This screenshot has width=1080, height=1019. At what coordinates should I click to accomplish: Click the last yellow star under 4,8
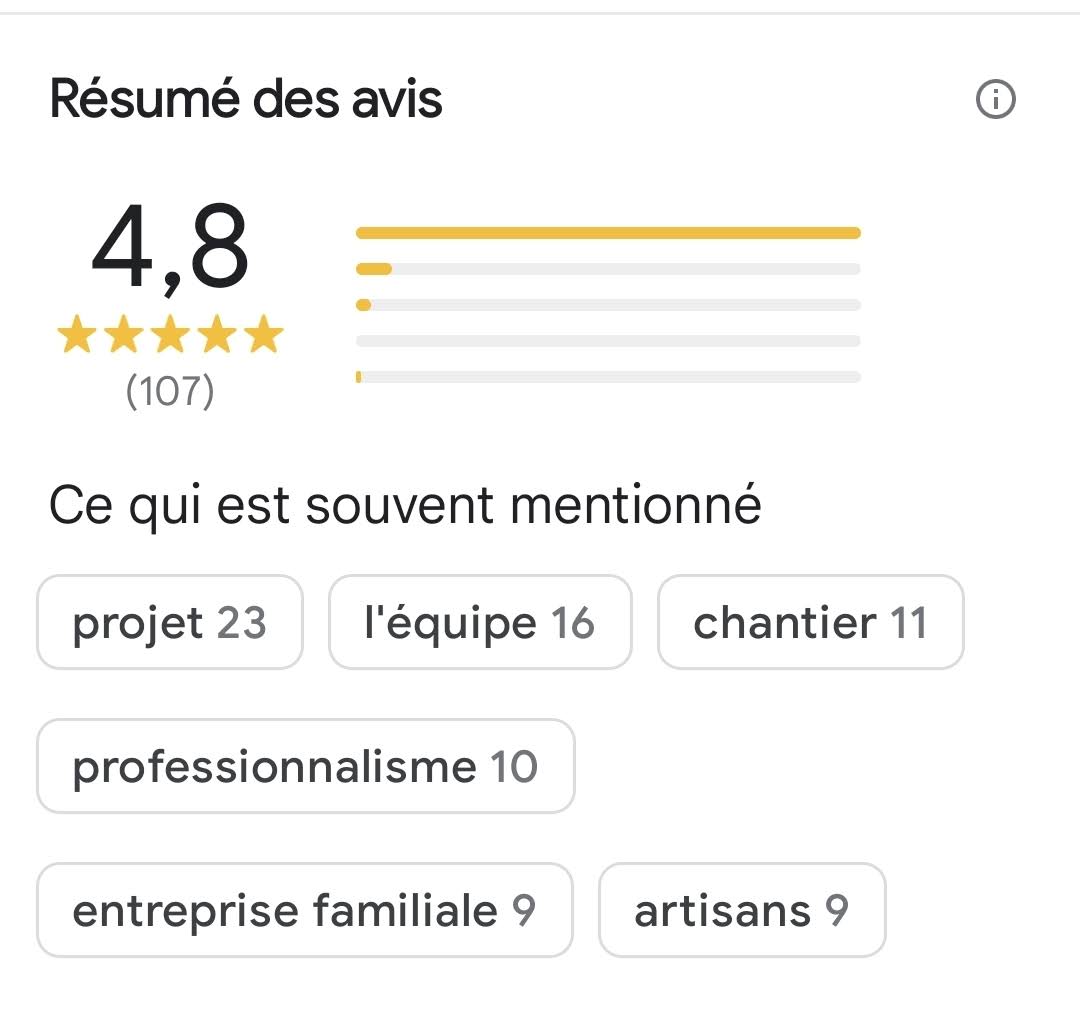[x=264, y=336]
